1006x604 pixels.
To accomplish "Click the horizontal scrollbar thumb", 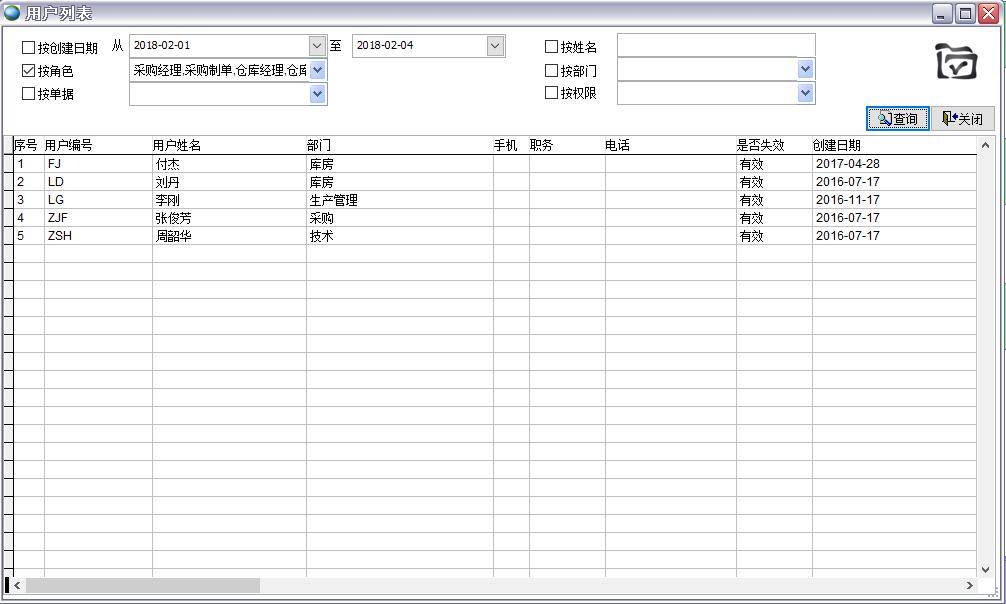I will (x=142, y=585).
